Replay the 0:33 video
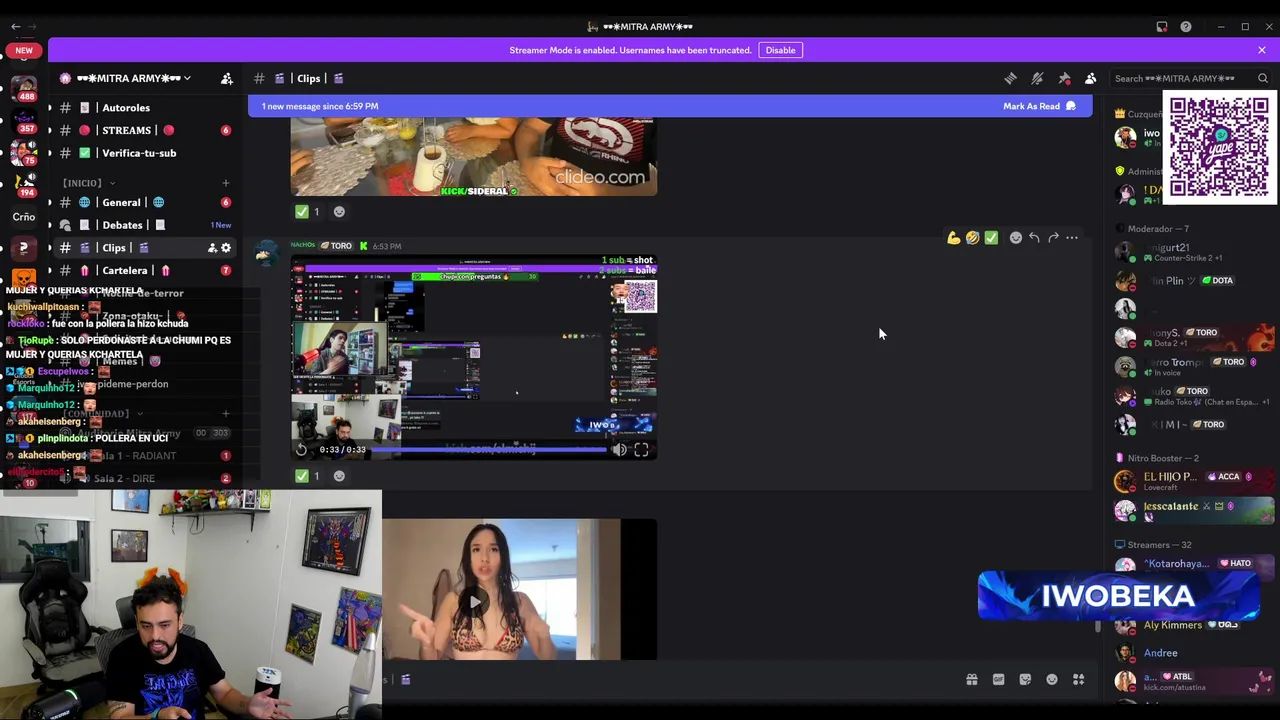This screenshot has height=720, width=1280. [x=301, y=450]
